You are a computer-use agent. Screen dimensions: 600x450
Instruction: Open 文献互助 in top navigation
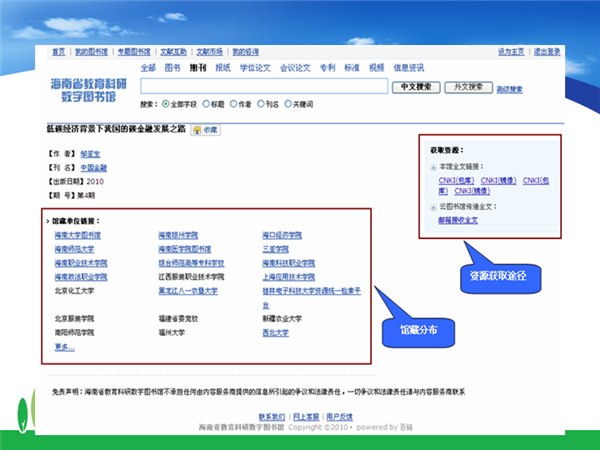coord(173,52)
